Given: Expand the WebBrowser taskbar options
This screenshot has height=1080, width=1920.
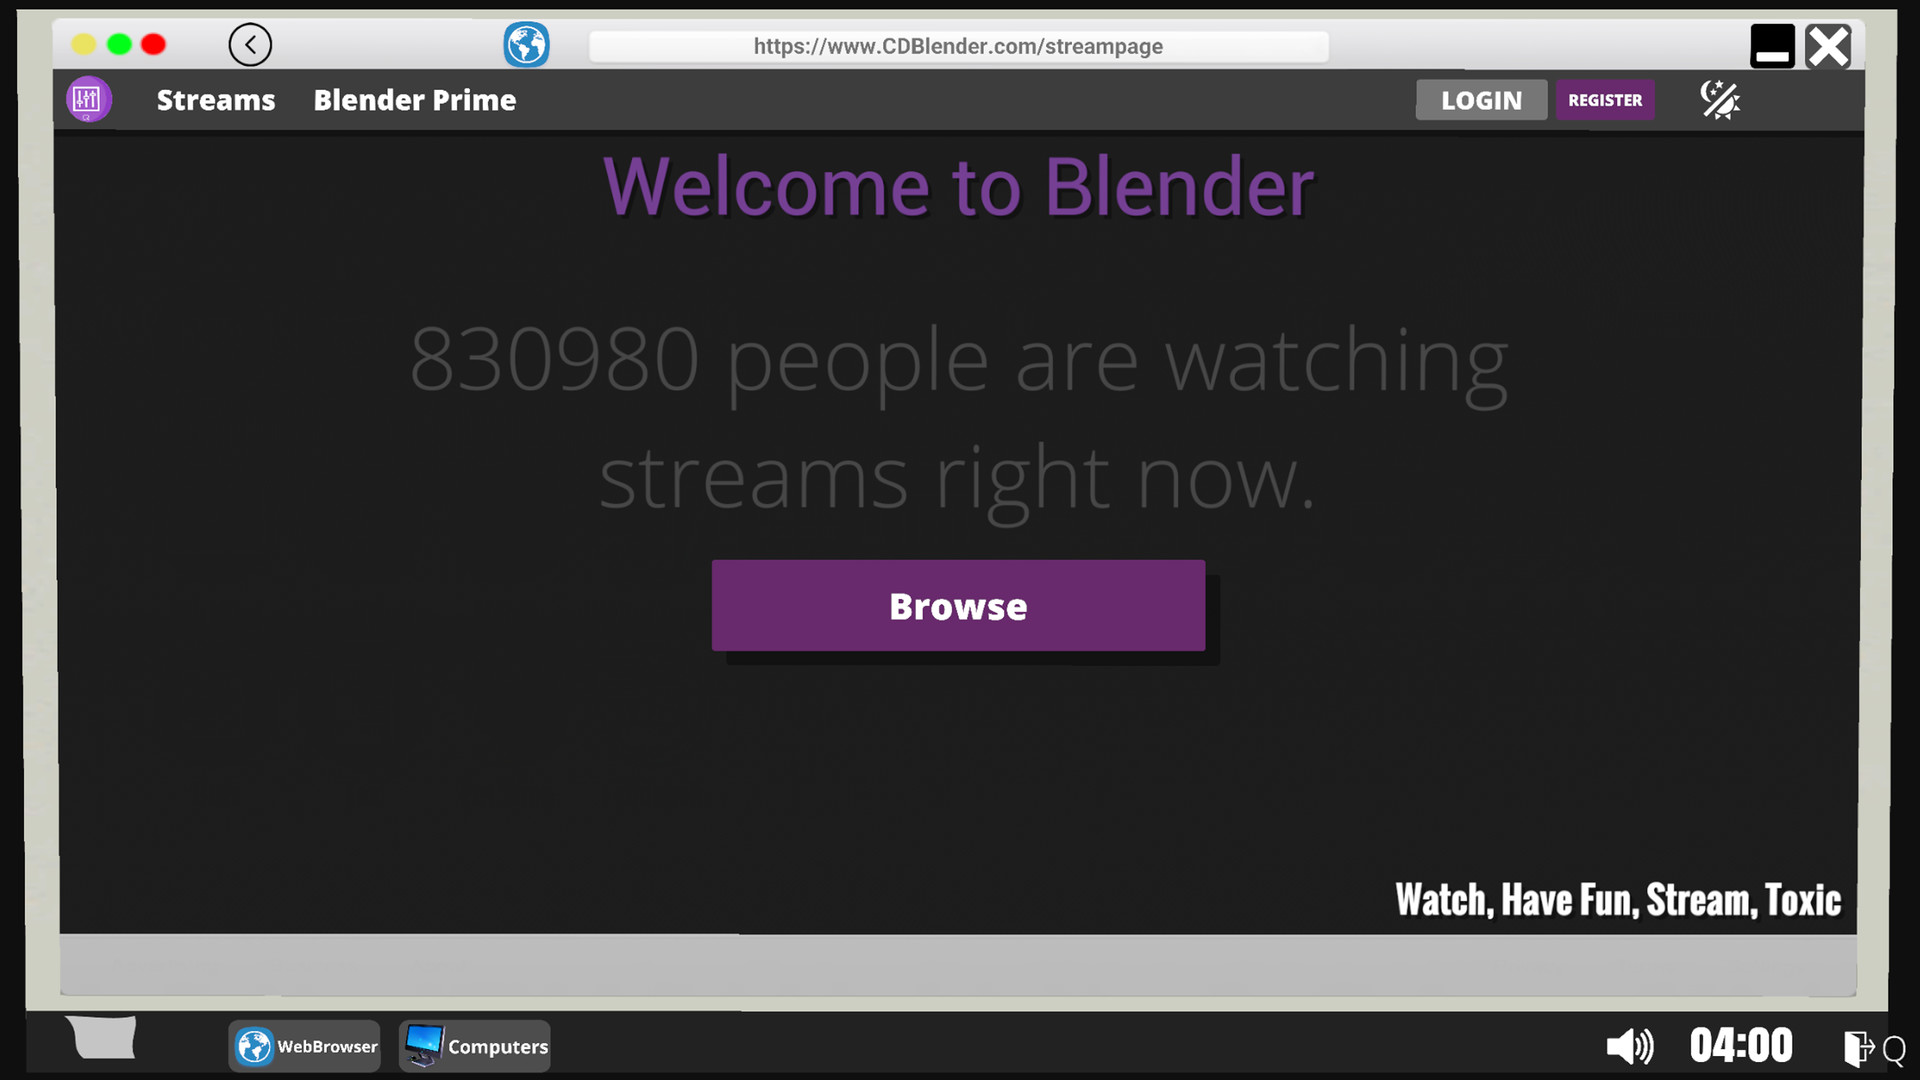Looking at the screenshot, I should click(306, 1044).
